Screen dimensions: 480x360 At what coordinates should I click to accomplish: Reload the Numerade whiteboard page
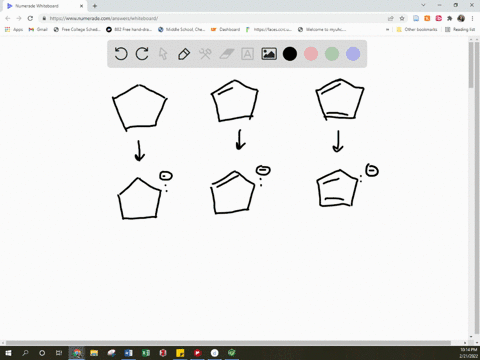click(30, 18)
